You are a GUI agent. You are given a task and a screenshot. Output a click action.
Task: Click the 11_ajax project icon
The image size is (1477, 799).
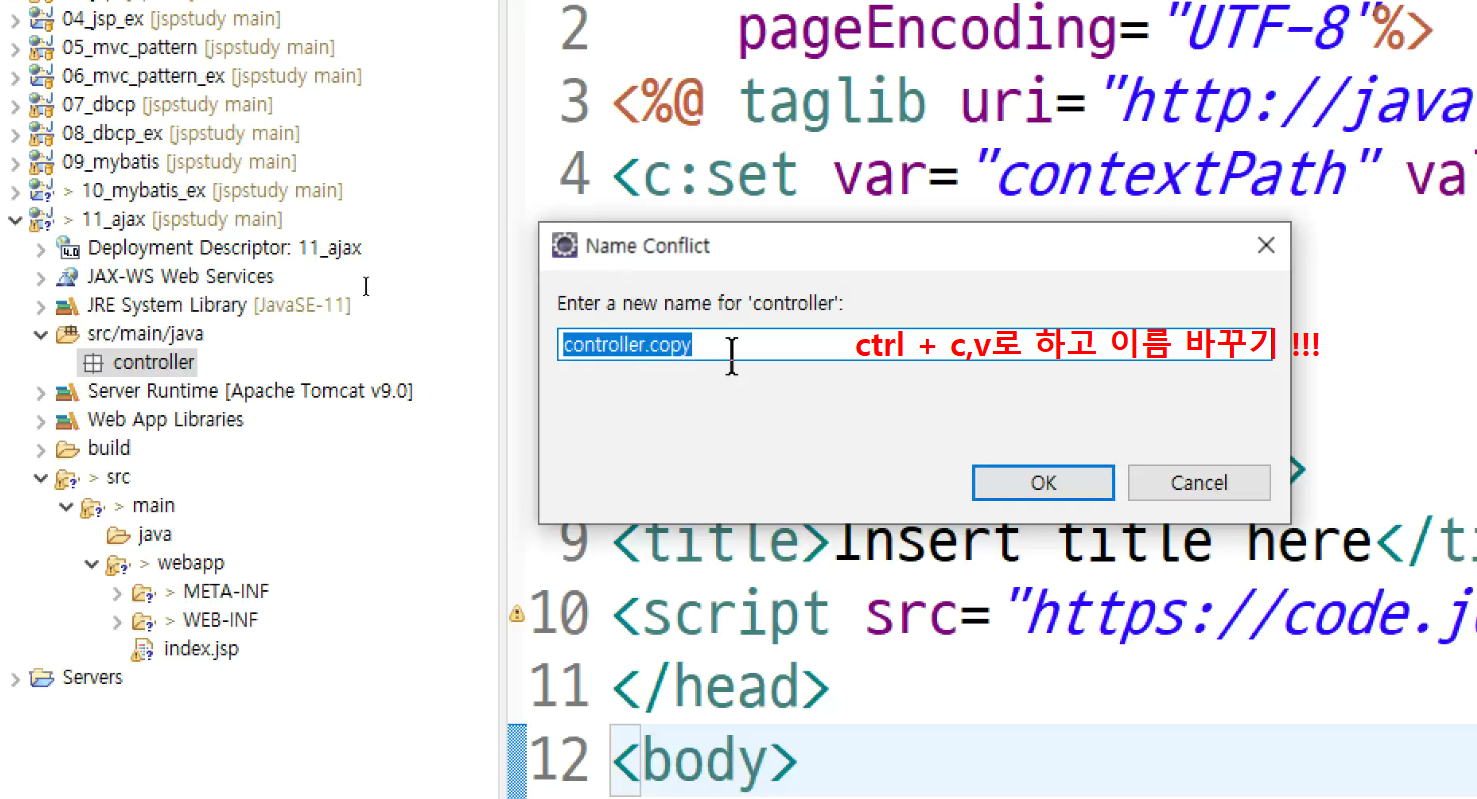coord(41,219)
